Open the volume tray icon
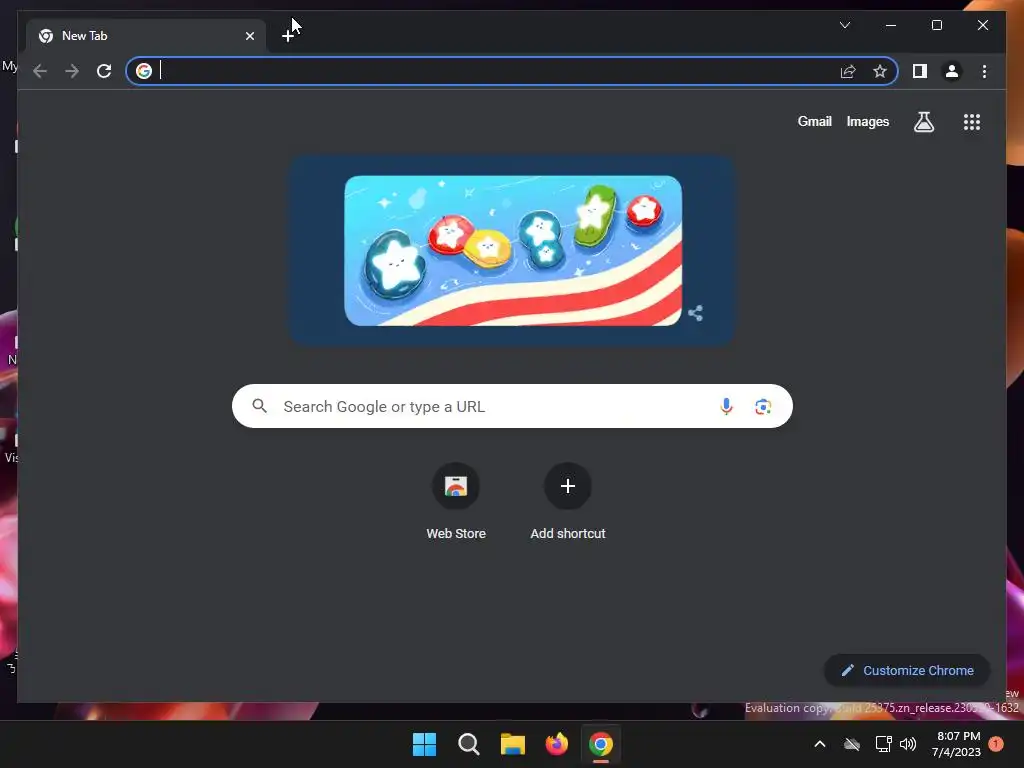1024x768 pixels. pyautogui.click(x=908, y=744)
